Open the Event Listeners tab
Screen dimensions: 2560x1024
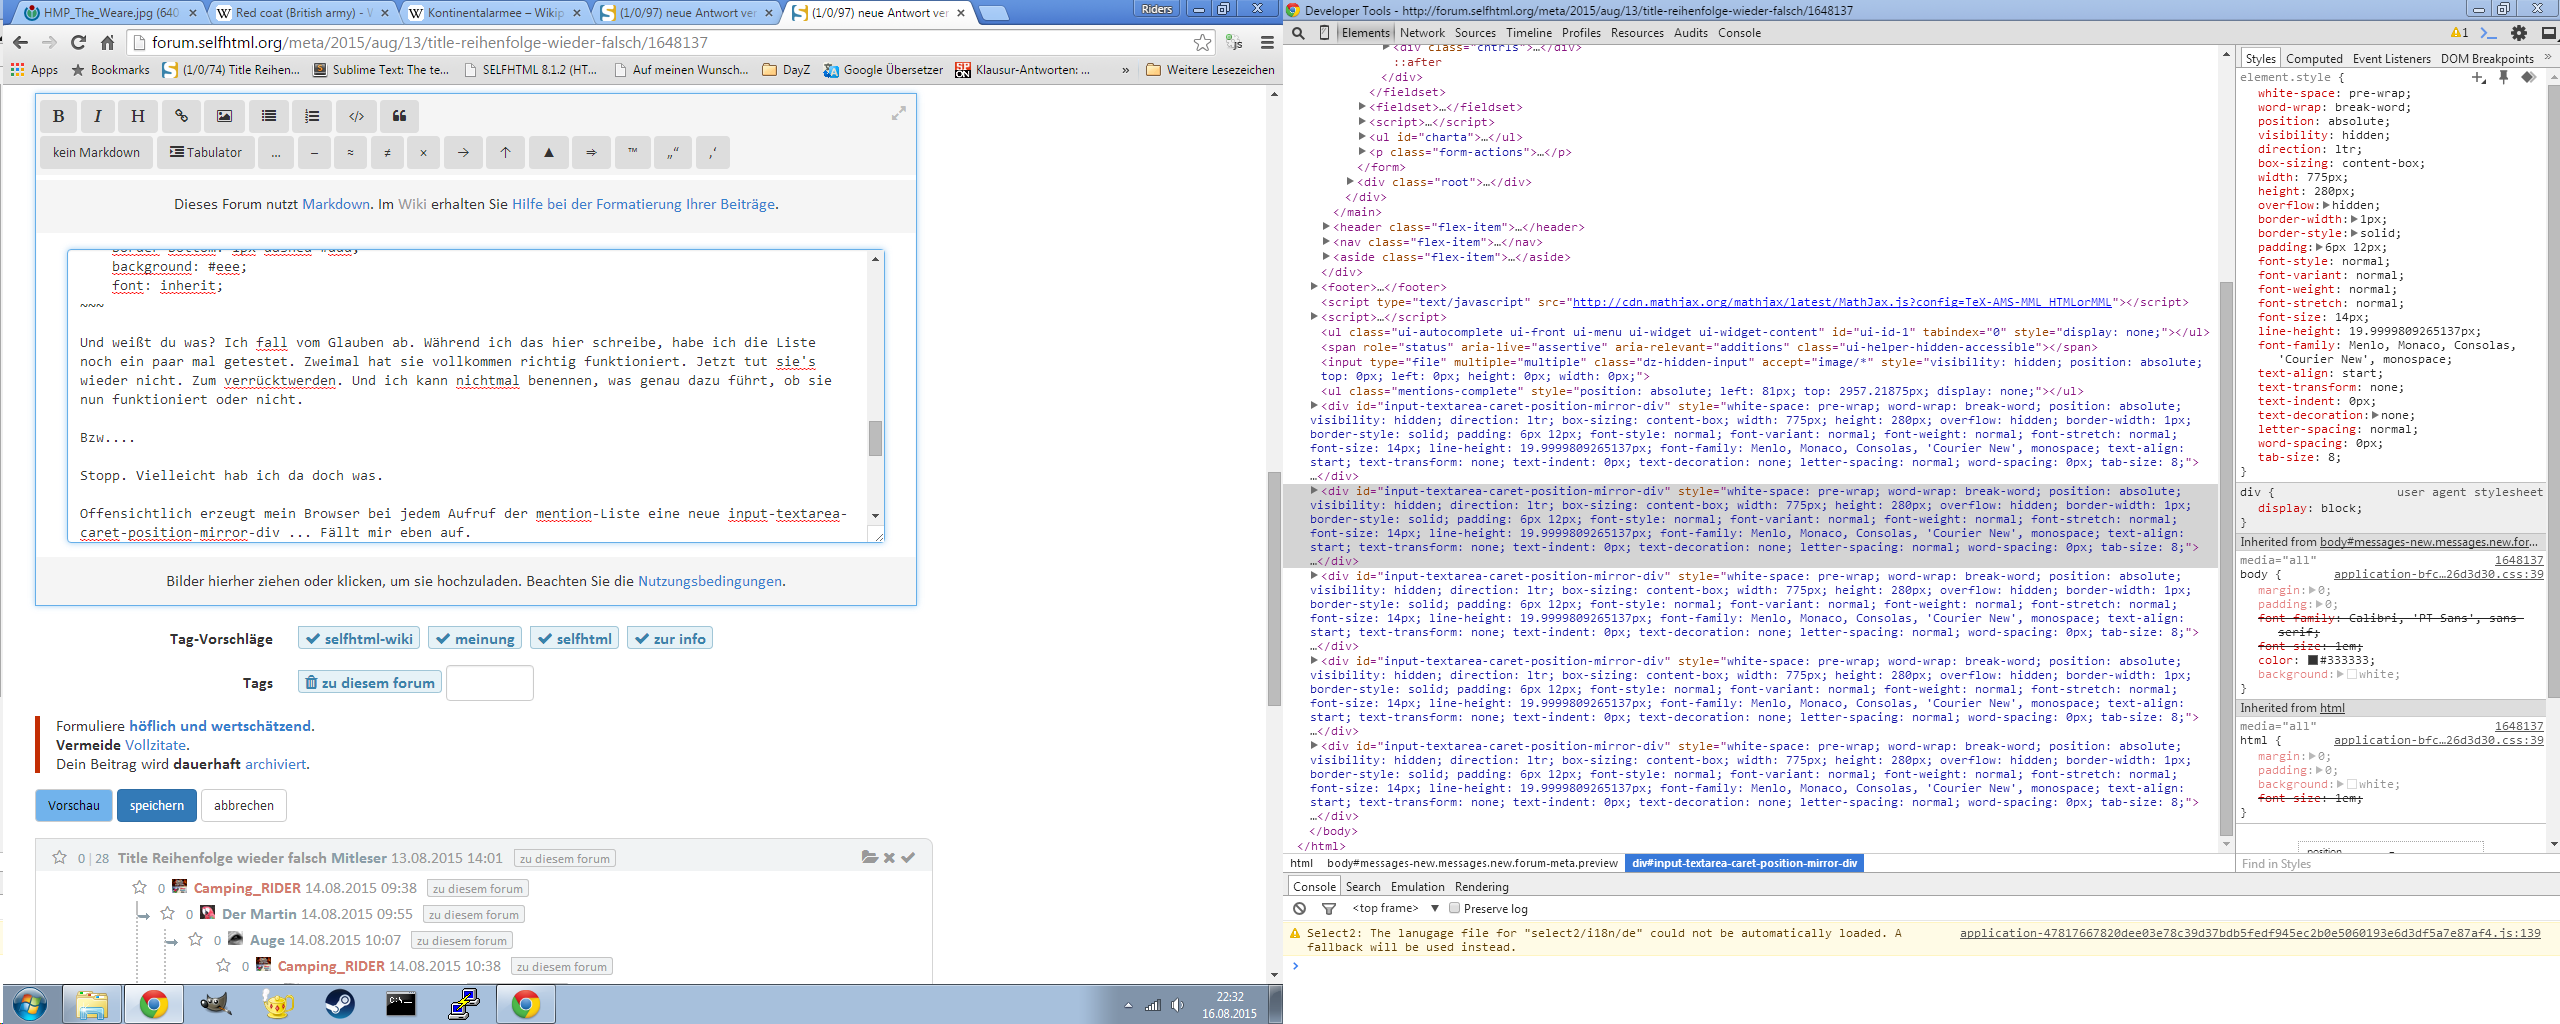tap(2391, 59)
